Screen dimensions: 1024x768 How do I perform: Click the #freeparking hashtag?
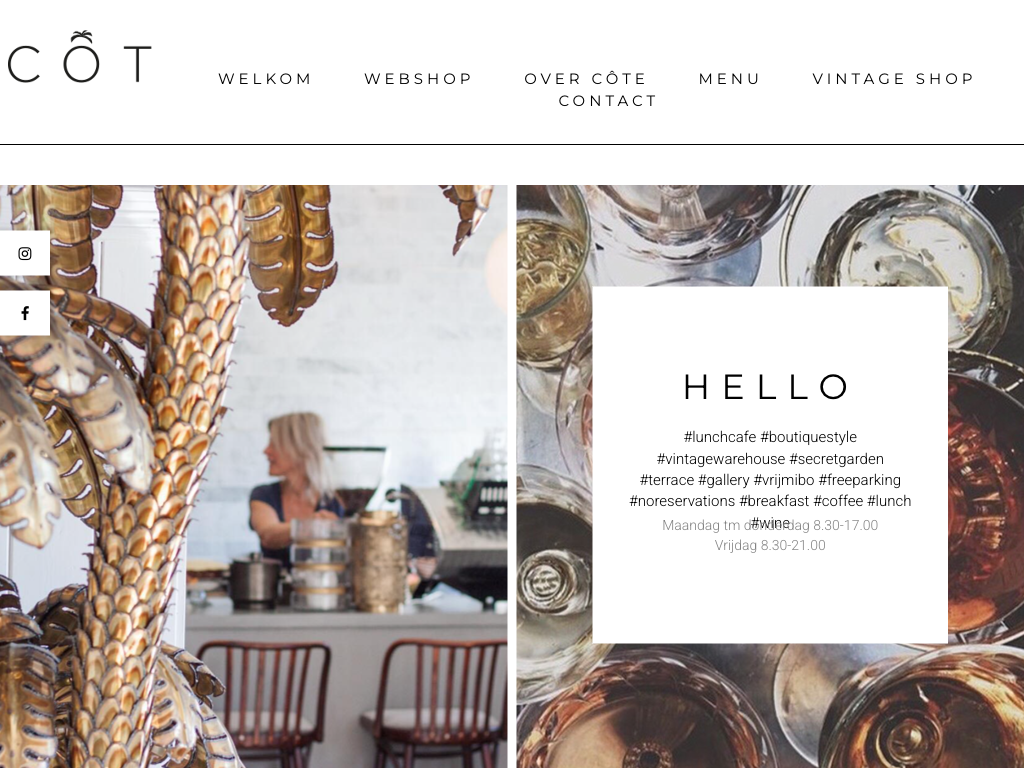(x=859, y=480)
